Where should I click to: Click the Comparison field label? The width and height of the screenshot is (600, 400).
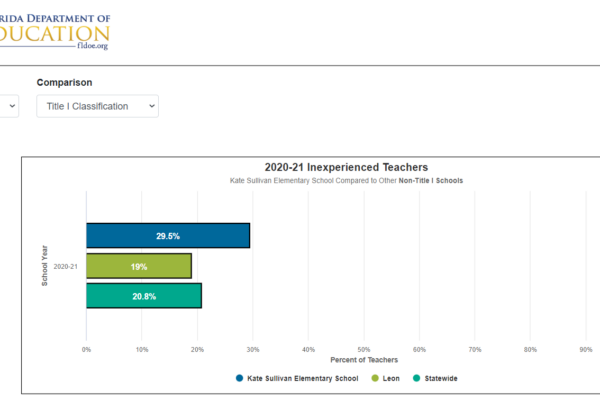(64, 83)
